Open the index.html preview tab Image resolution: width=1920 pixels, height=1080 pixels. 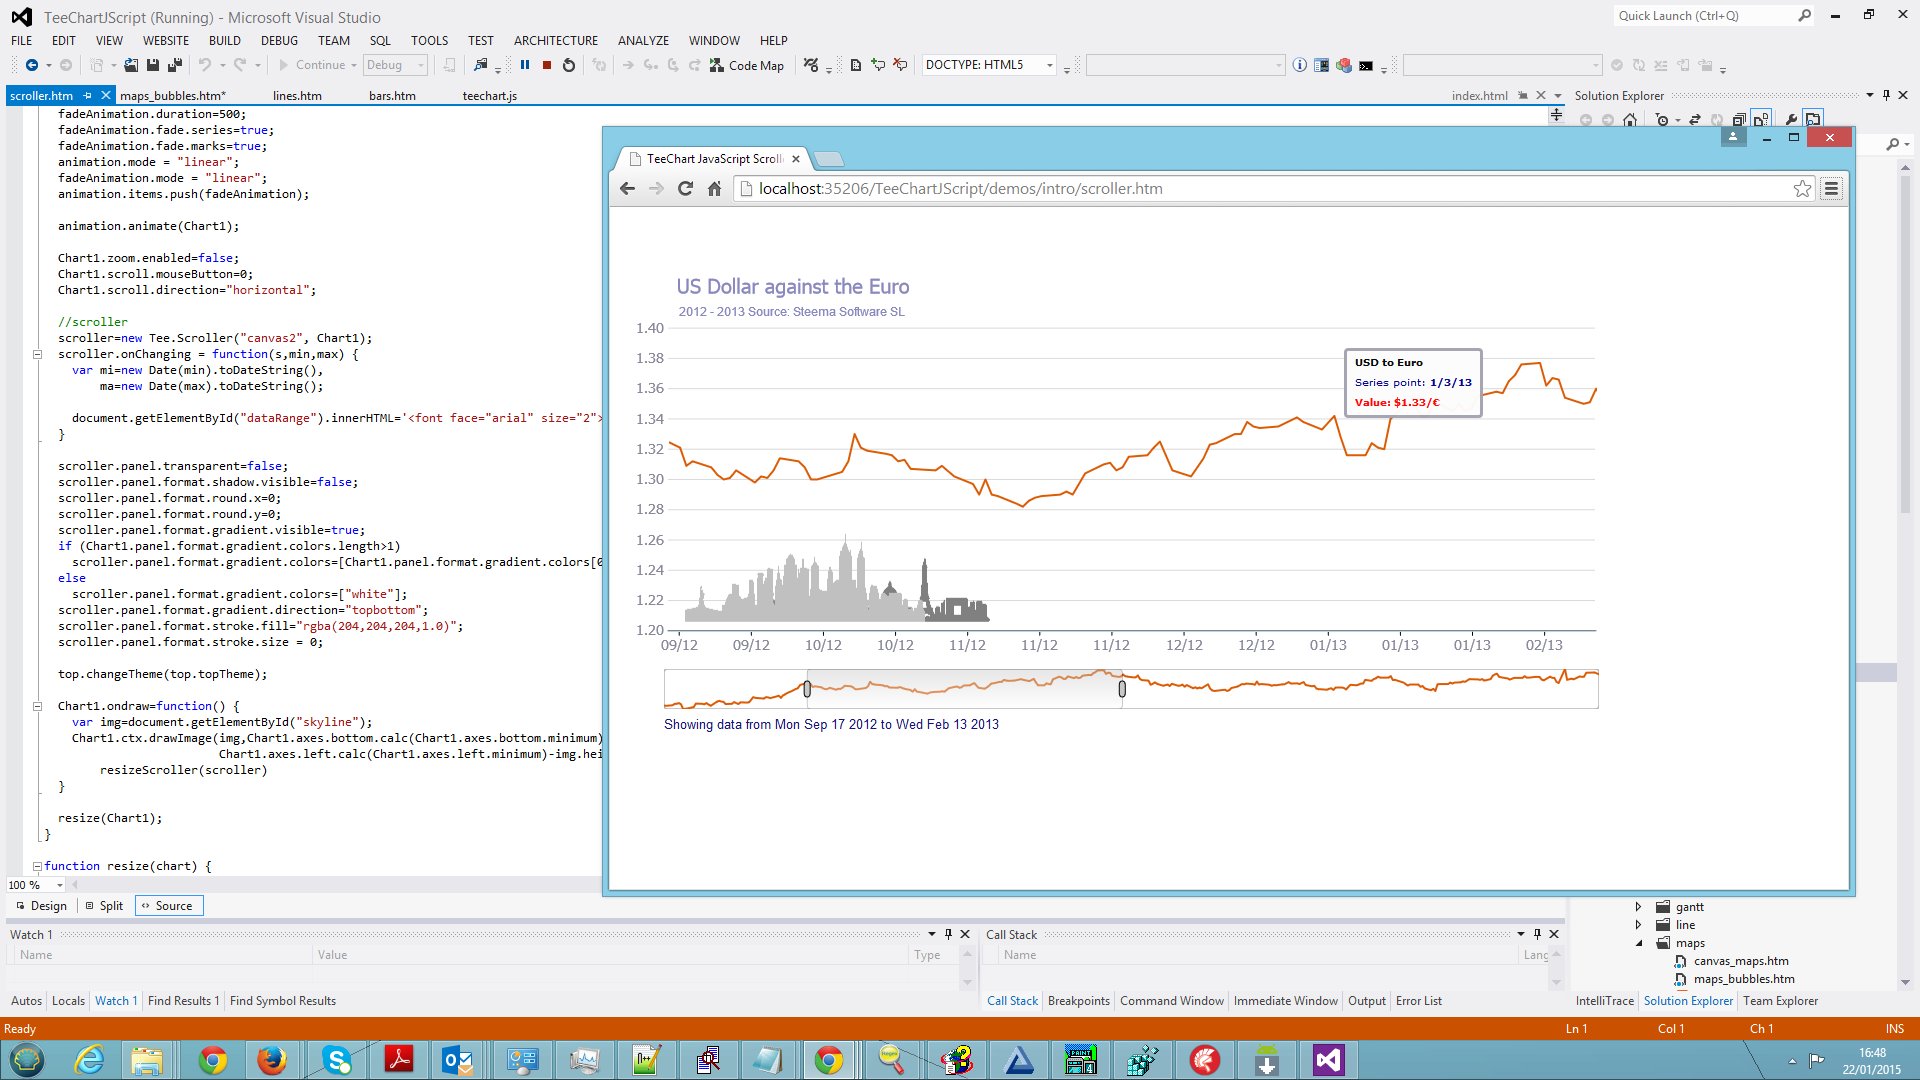(x=1479, y=96)
